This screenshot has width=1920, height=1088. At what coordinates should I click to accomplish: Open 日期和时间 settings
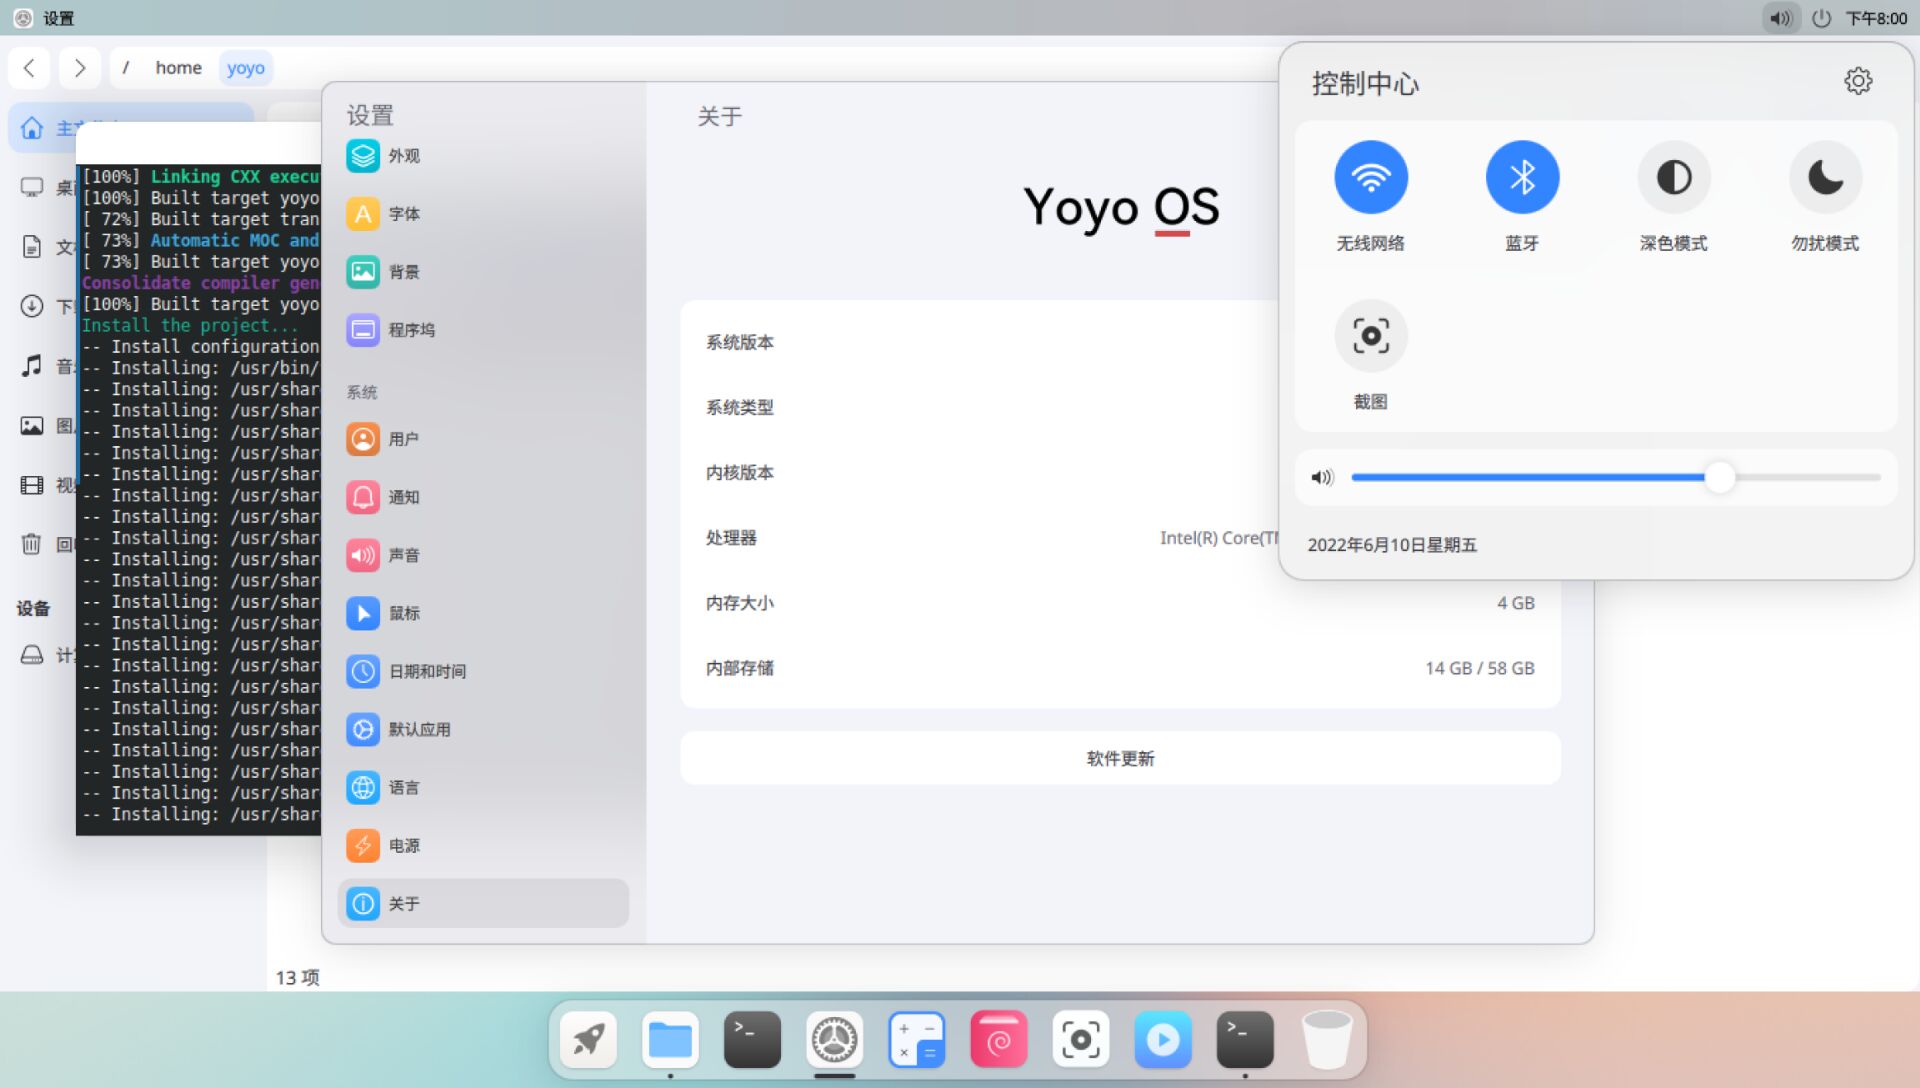pos(427,671)
